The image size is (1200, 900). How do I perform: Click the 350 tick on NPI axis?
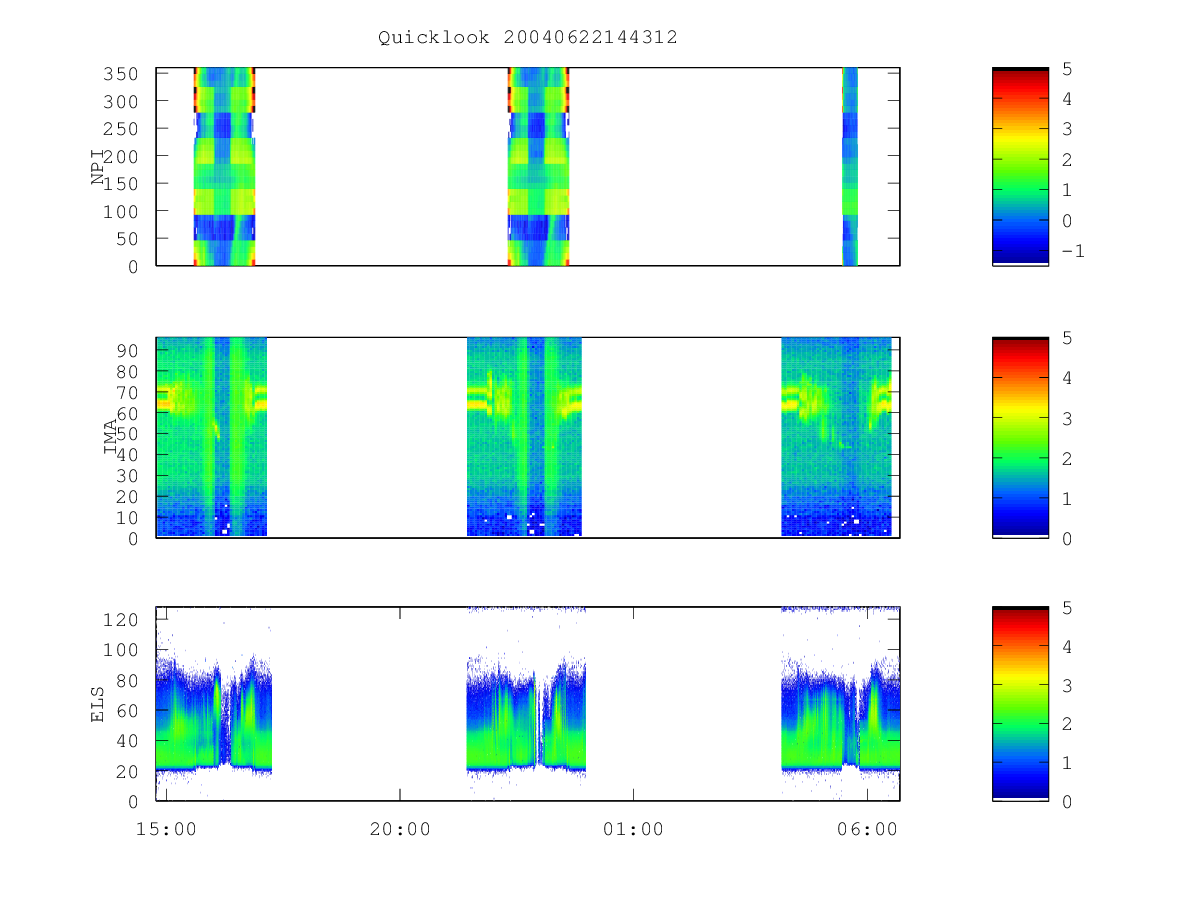click(x=123, y=74)
